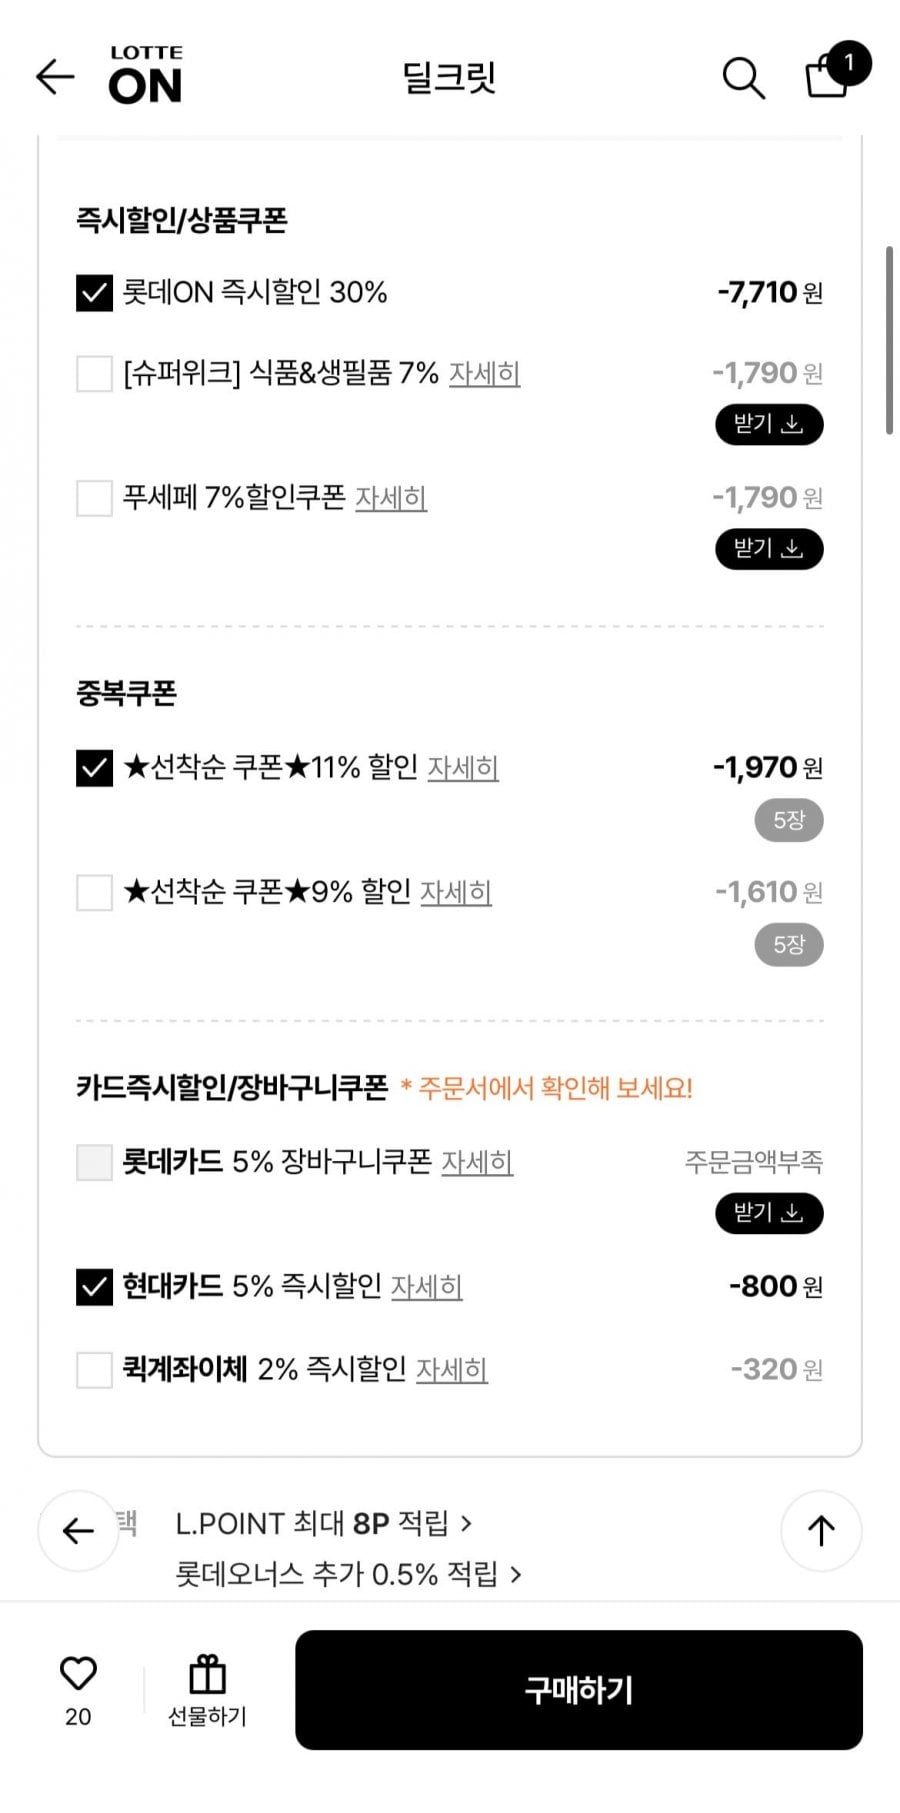Select 선착순 쿠폰 9% 할인 checkbox
This screenshot has height=1813, width=900.
pos(94,892)
